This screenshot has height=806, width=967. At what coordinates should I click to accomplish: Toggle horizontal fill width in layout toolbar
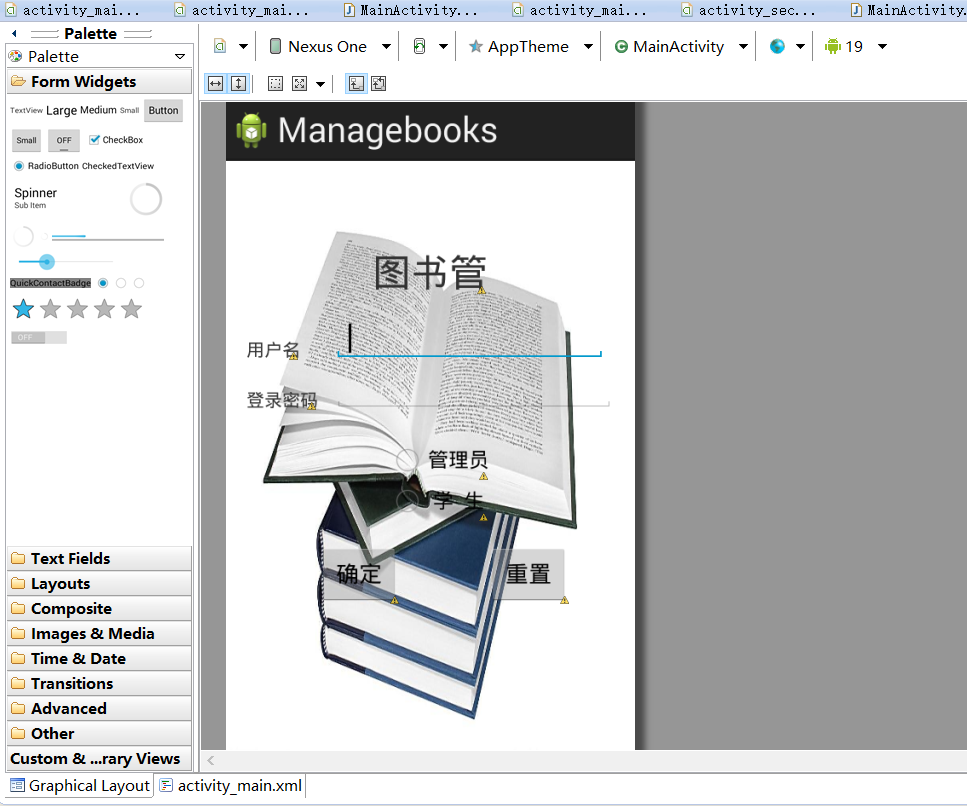click(215, 83)
